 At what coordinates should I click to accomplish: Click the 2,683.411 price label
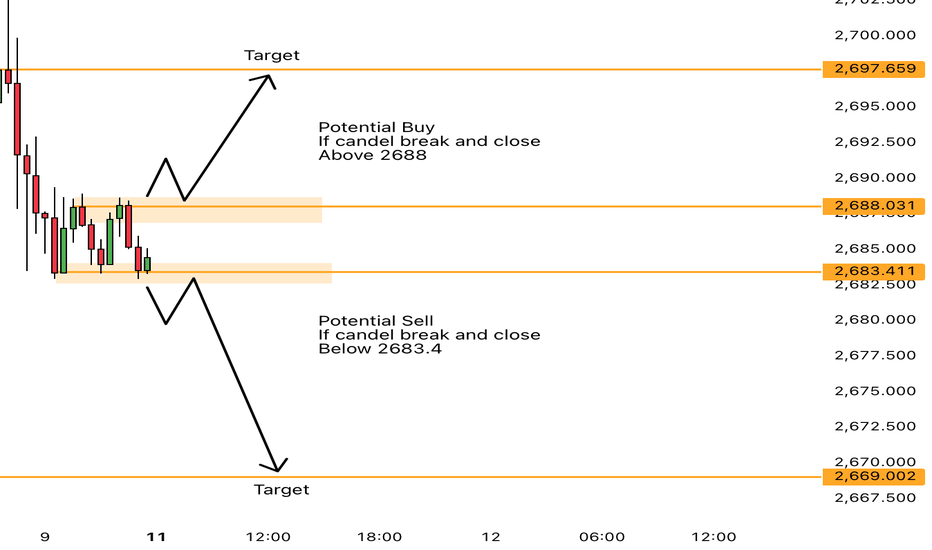(x=874, y=272)
